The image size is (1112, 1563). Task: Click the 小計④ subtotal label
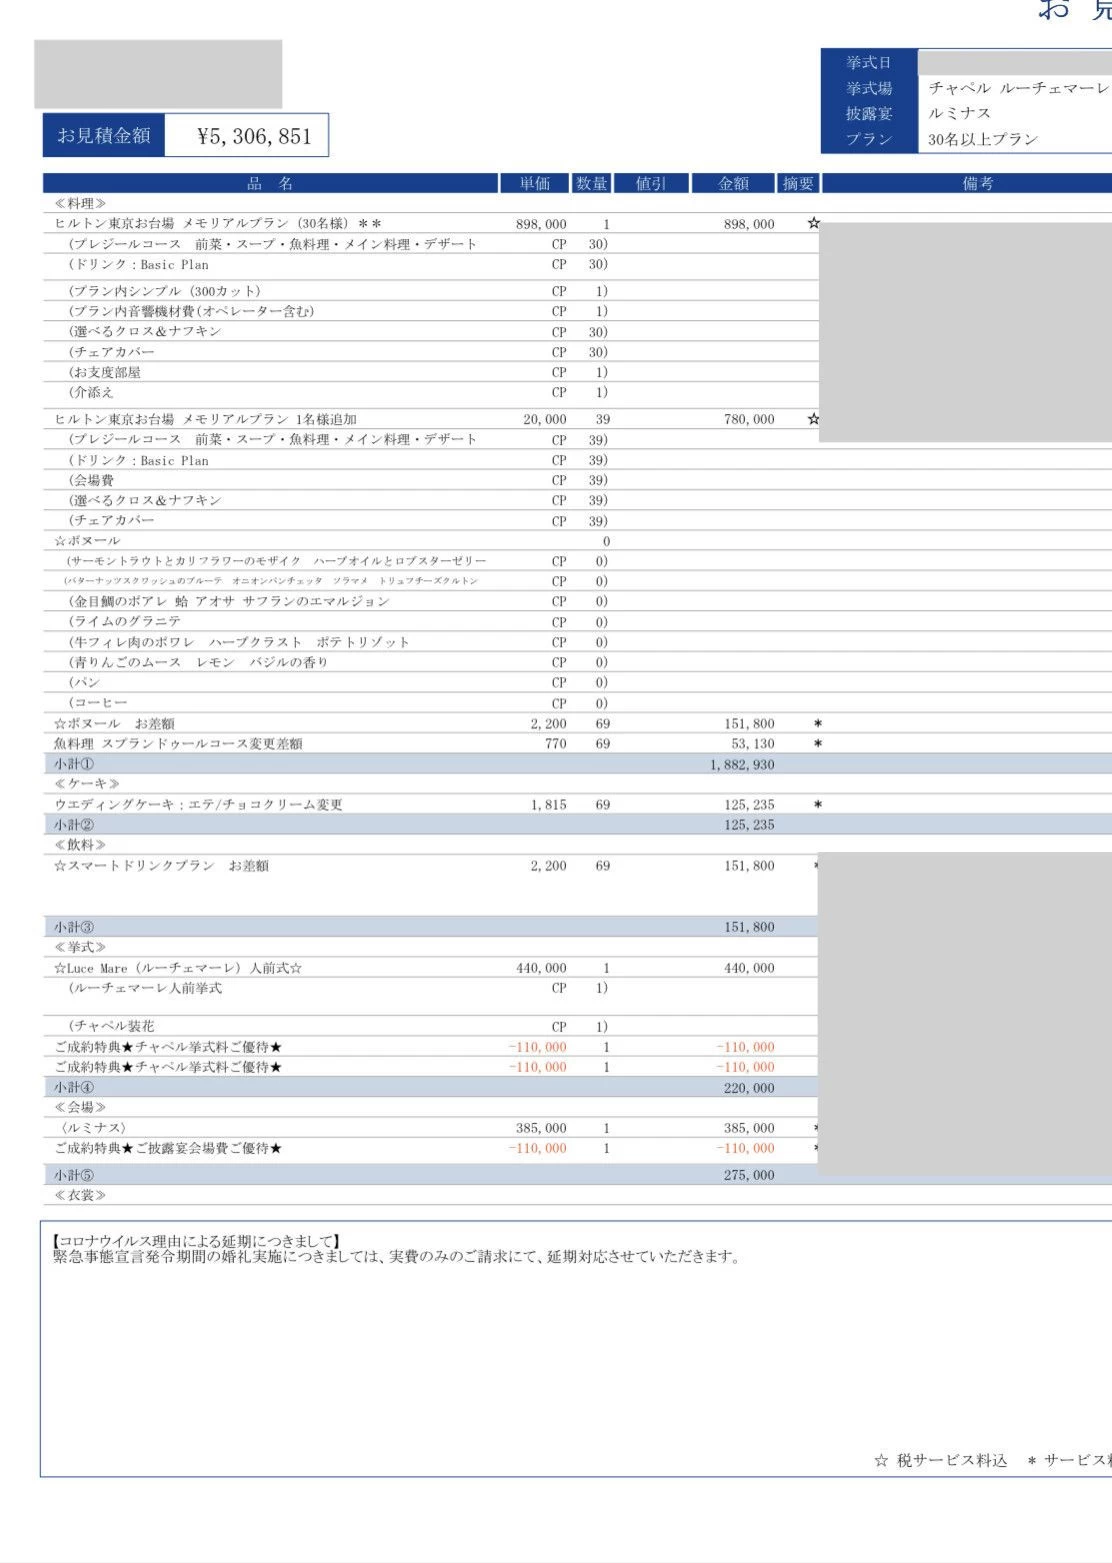(x=74, y=1087)
